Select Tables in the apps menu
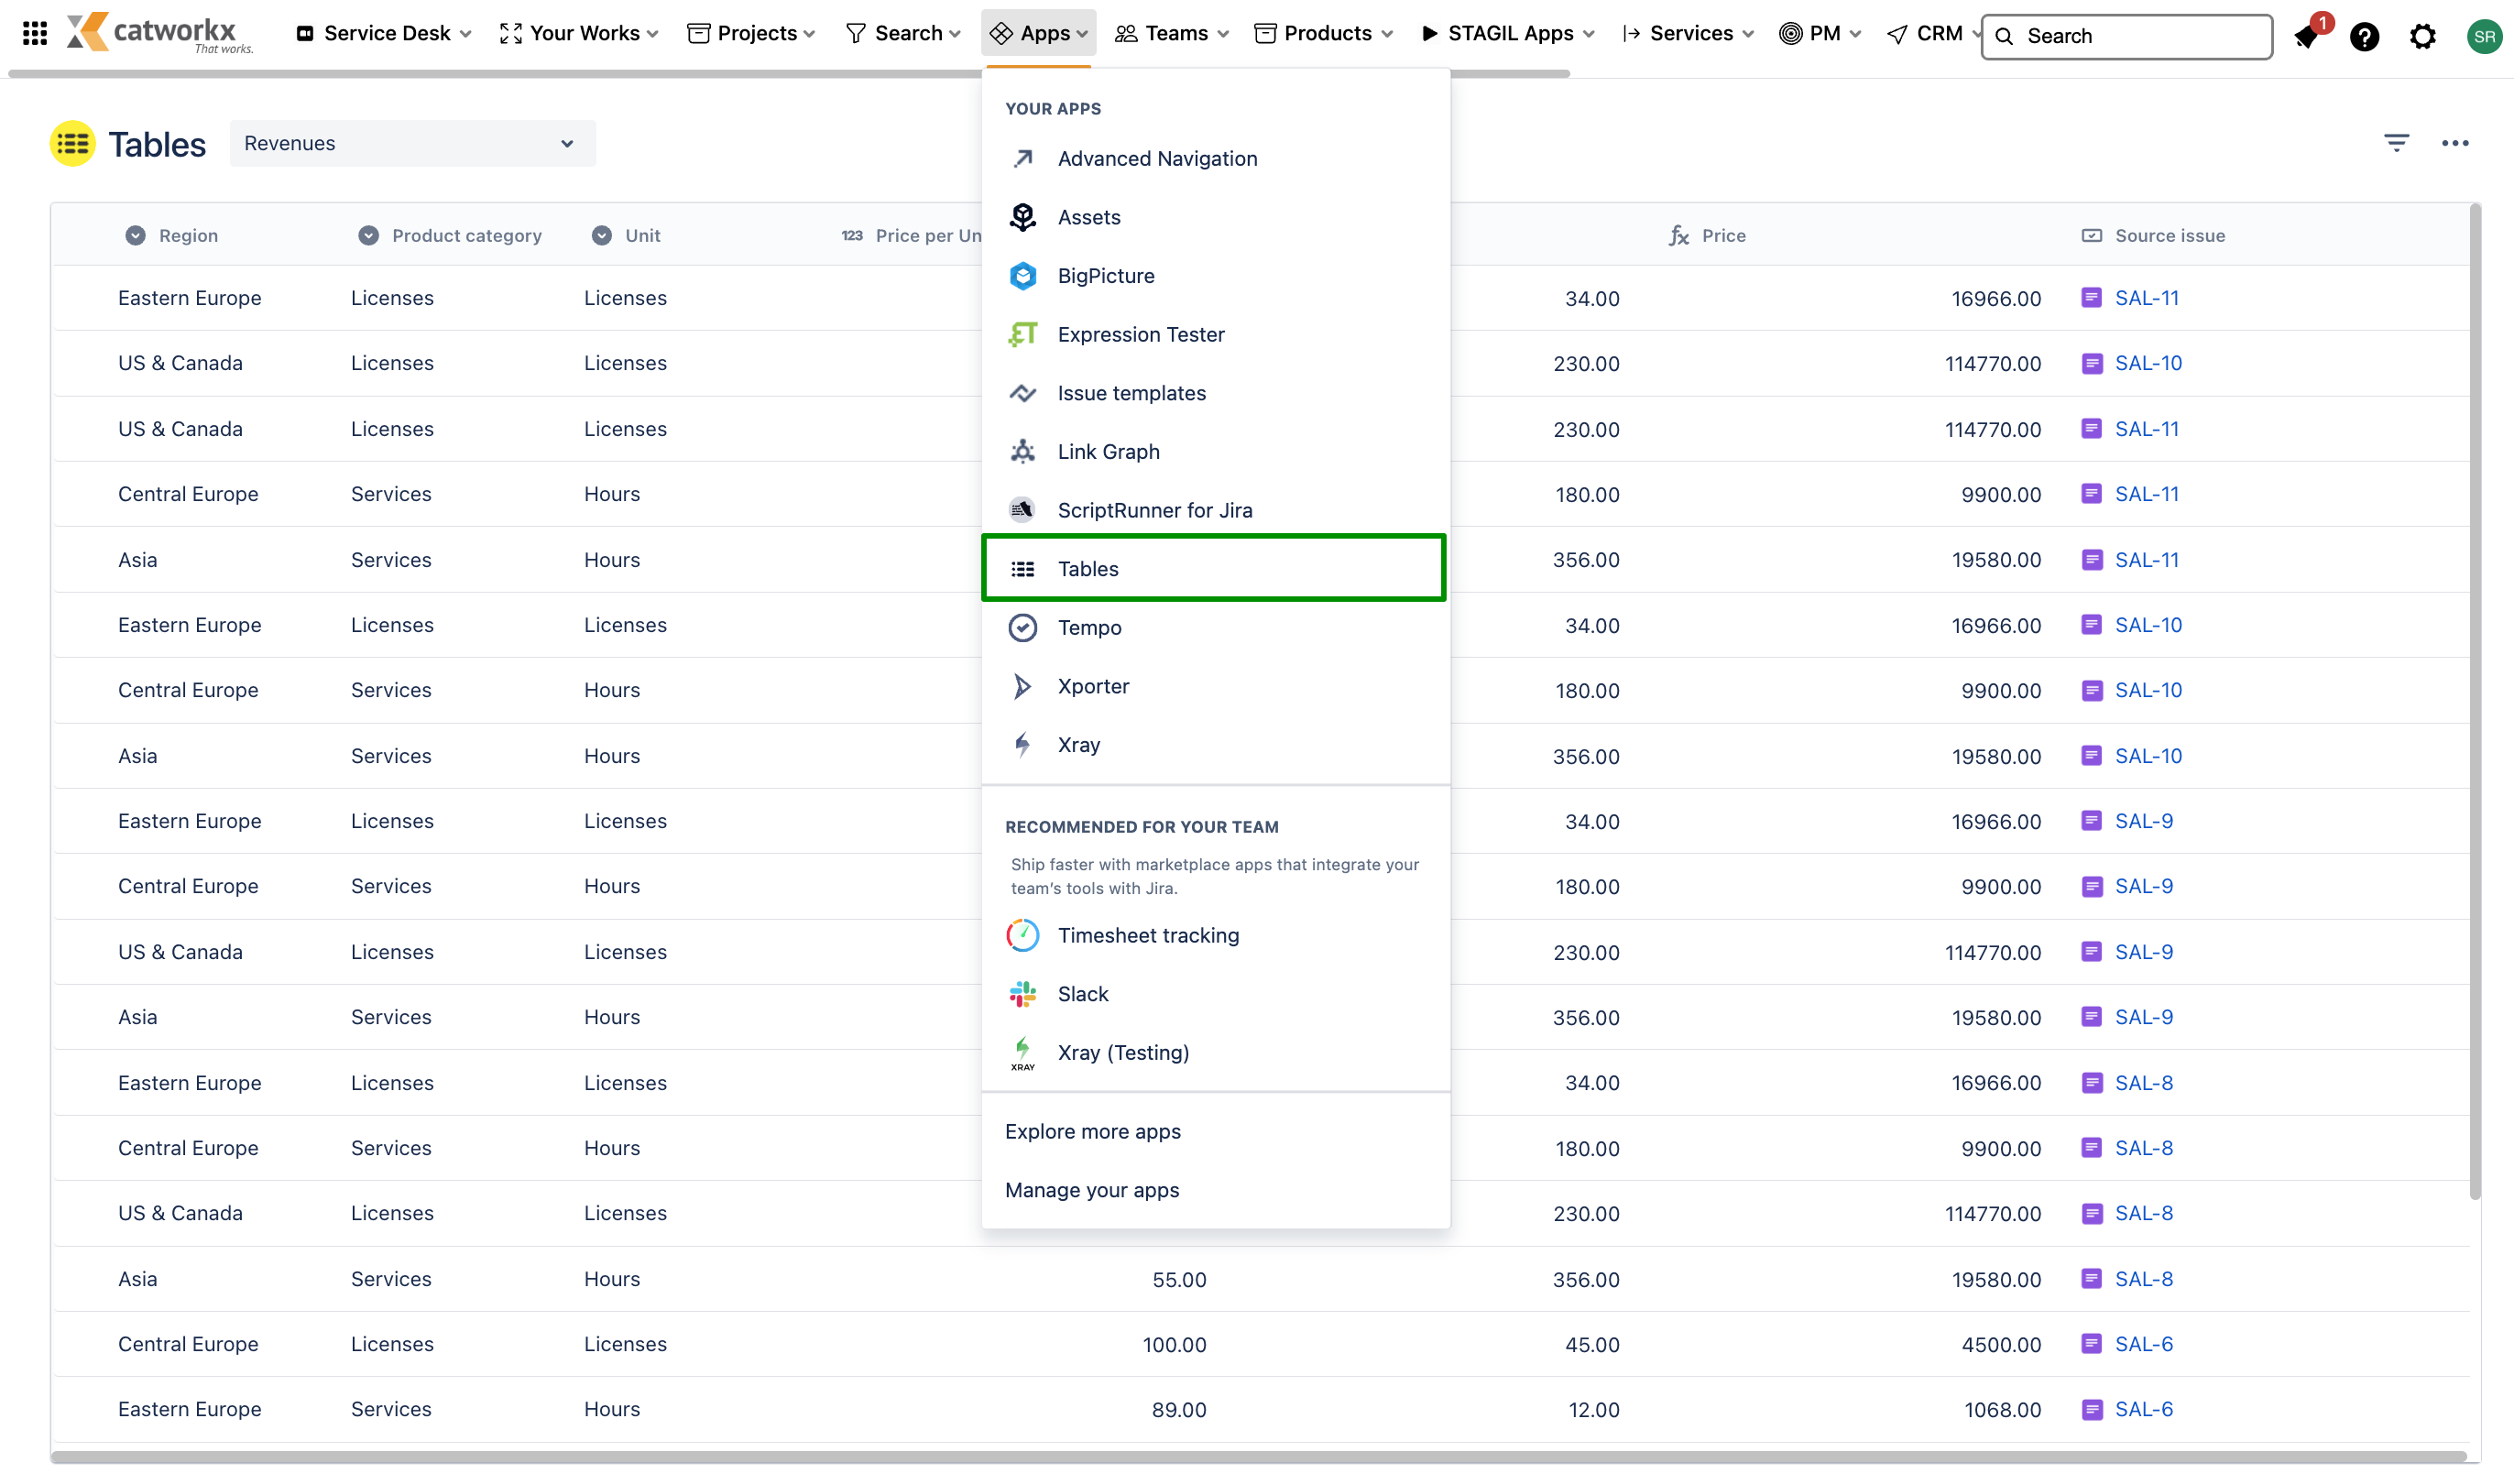Image resolution: width=2514 pixels, height=1484 pixels. [x=1088, y=569]
